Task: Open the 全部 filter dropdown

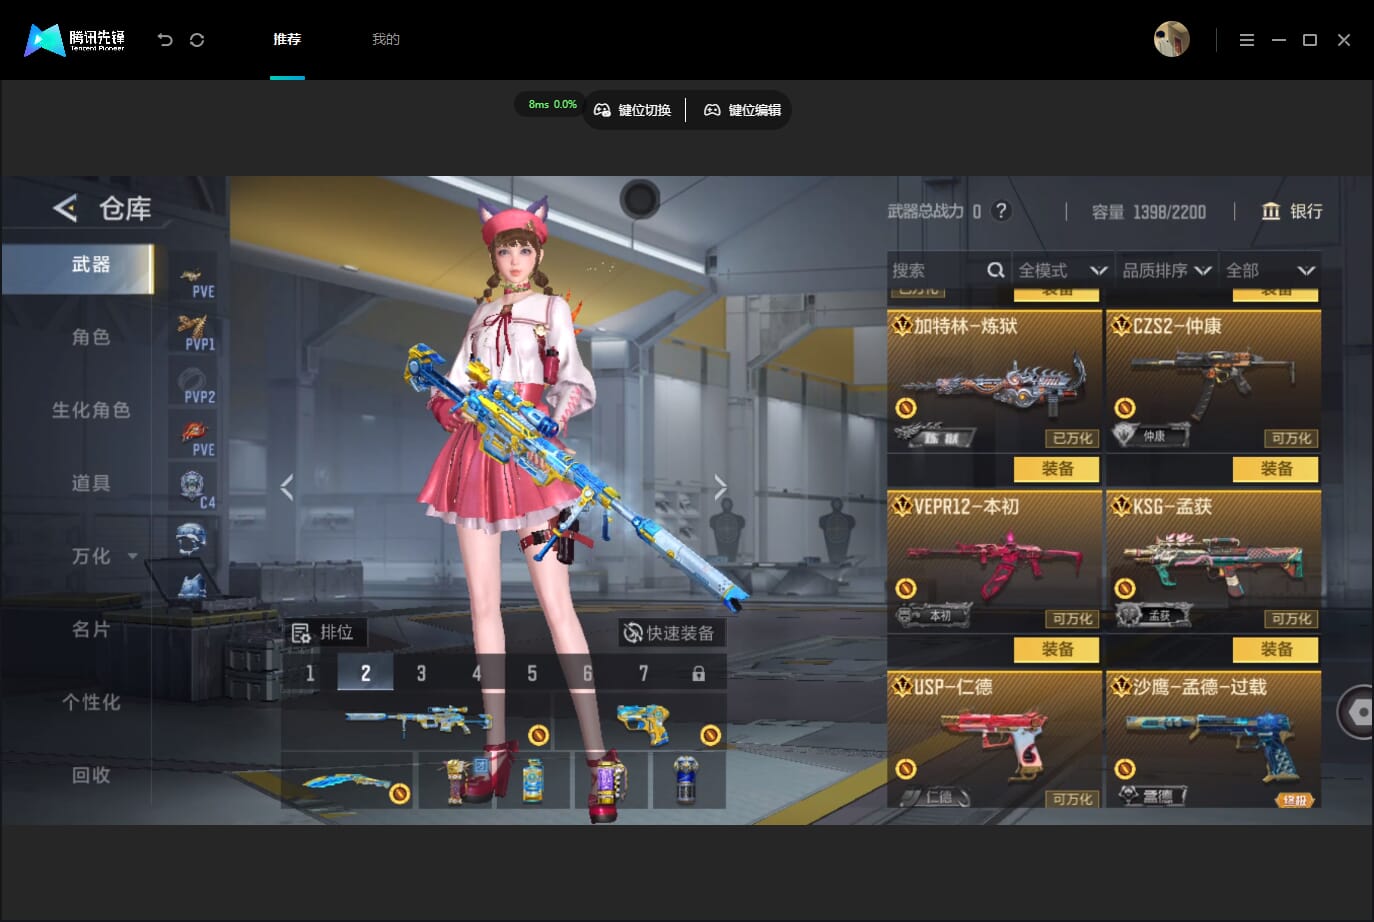Action: [1270, 270]
